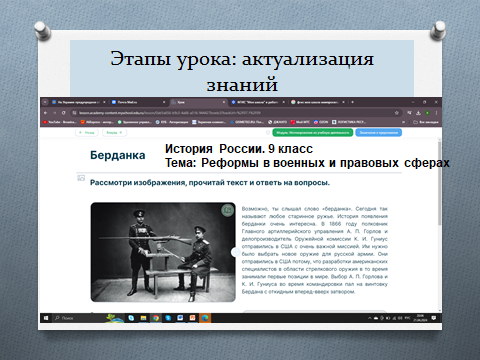Go to the previous lesson page with Назад
This screenshot has width=480, height=360.
[87, 133]
